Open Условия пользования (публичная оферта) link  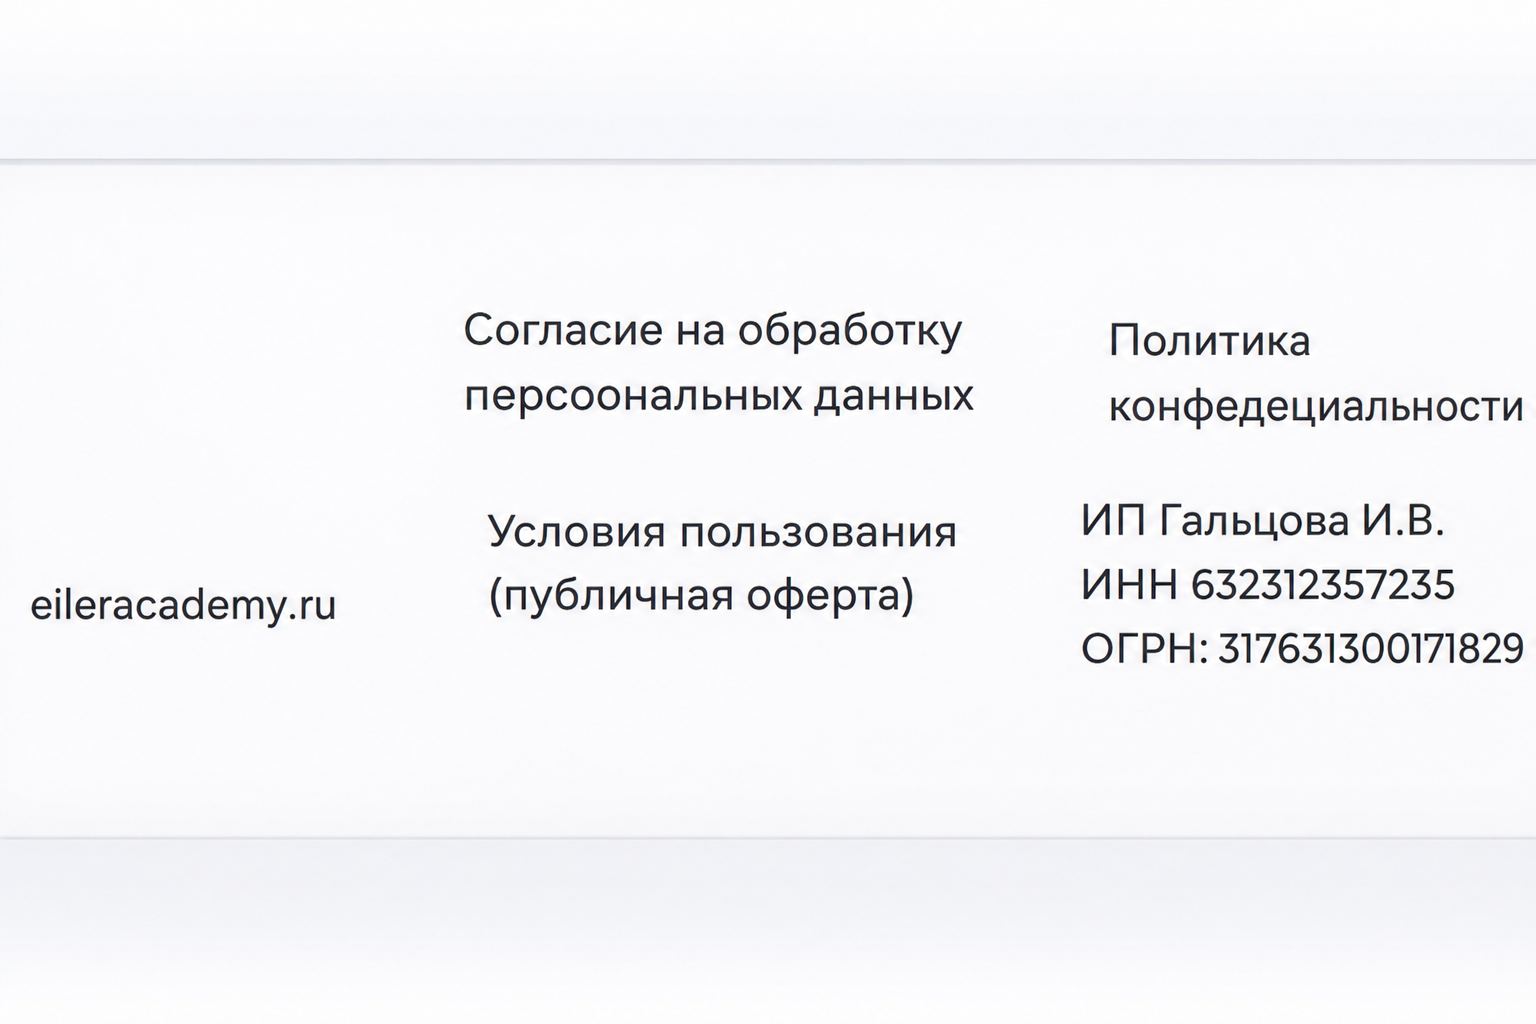722,563
